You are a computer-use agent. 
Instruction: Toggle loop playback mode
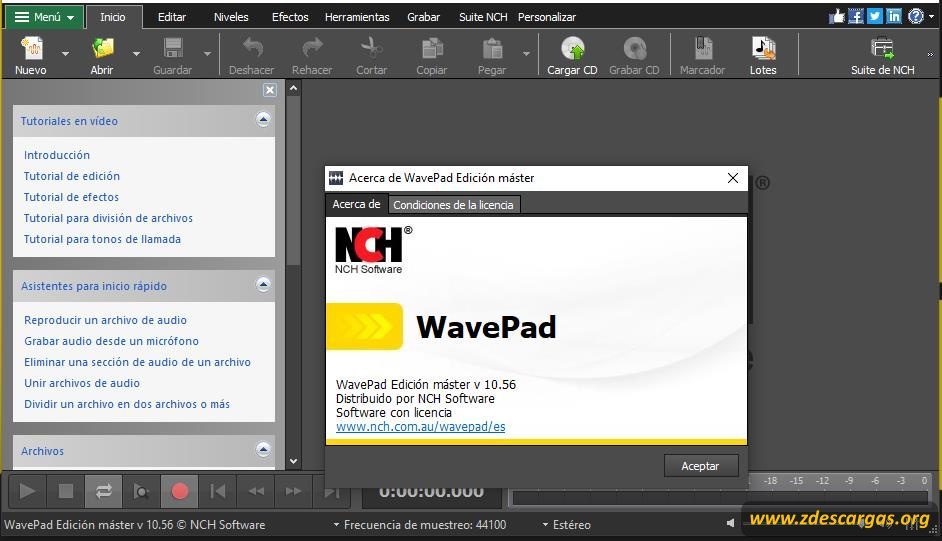tap(104, 491)
